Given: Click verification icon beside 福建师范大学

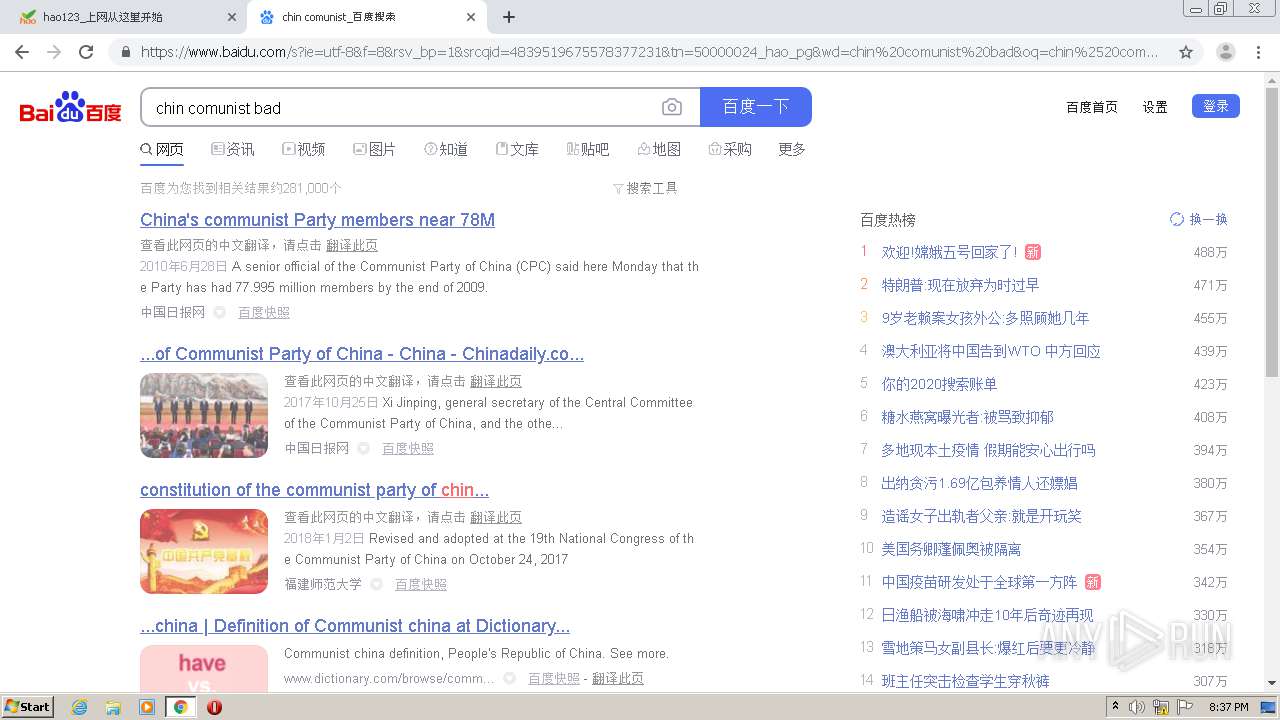Looking at the screenshot, I should [x=376, y=584].
